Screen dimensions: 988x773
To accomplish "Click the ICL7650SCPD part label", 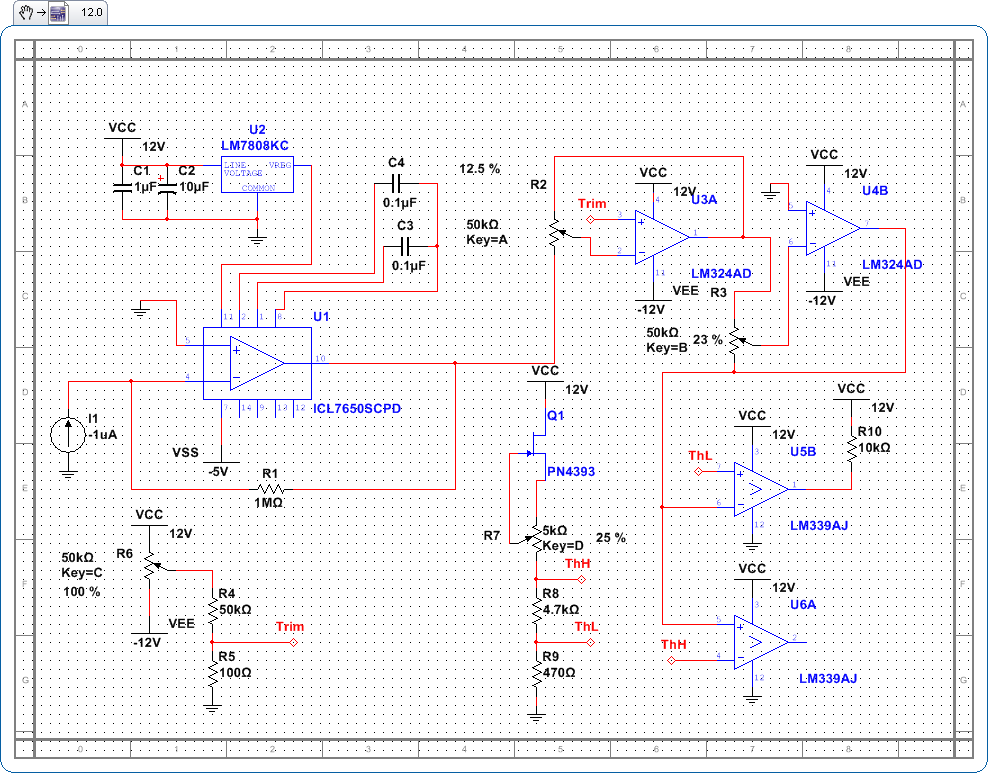I will (x=357, y=408).
